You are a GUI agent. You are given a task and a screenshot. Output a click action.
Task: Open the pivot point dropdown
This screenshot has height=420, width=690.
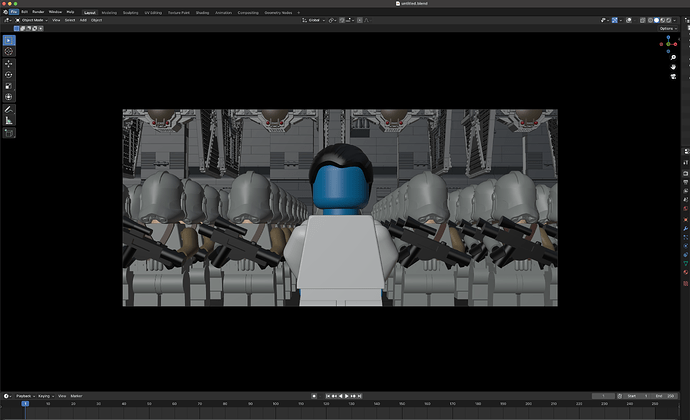coord(333,20)
